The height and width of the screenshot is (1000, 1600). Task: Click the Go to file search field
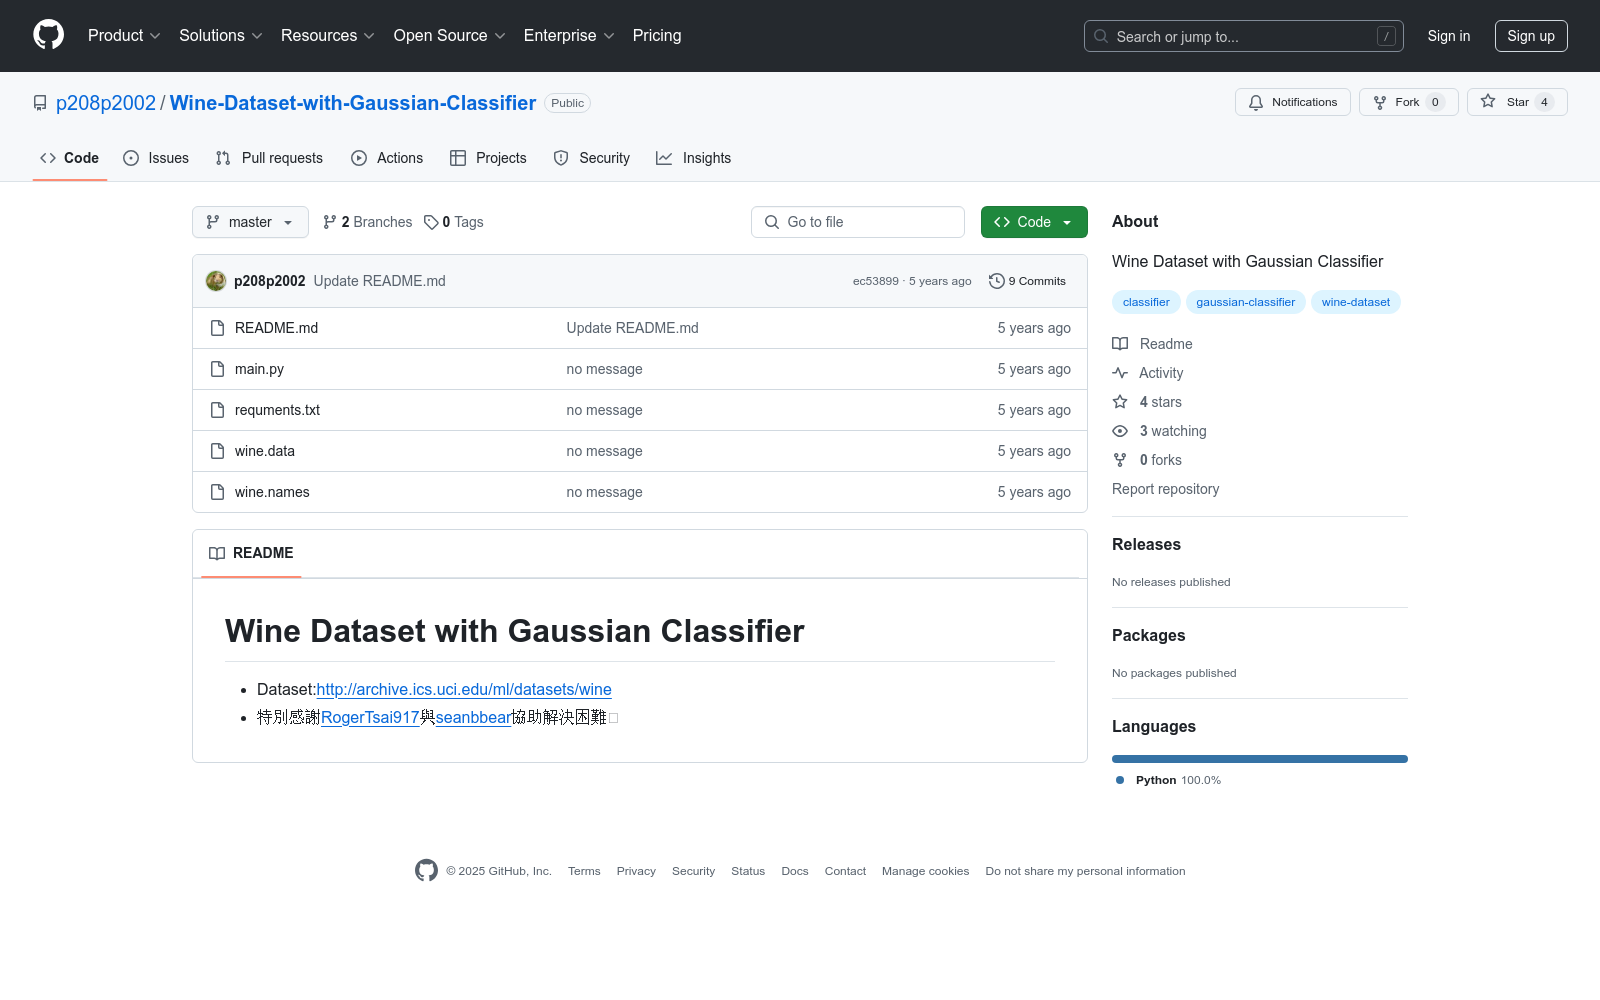coord(858,222)
